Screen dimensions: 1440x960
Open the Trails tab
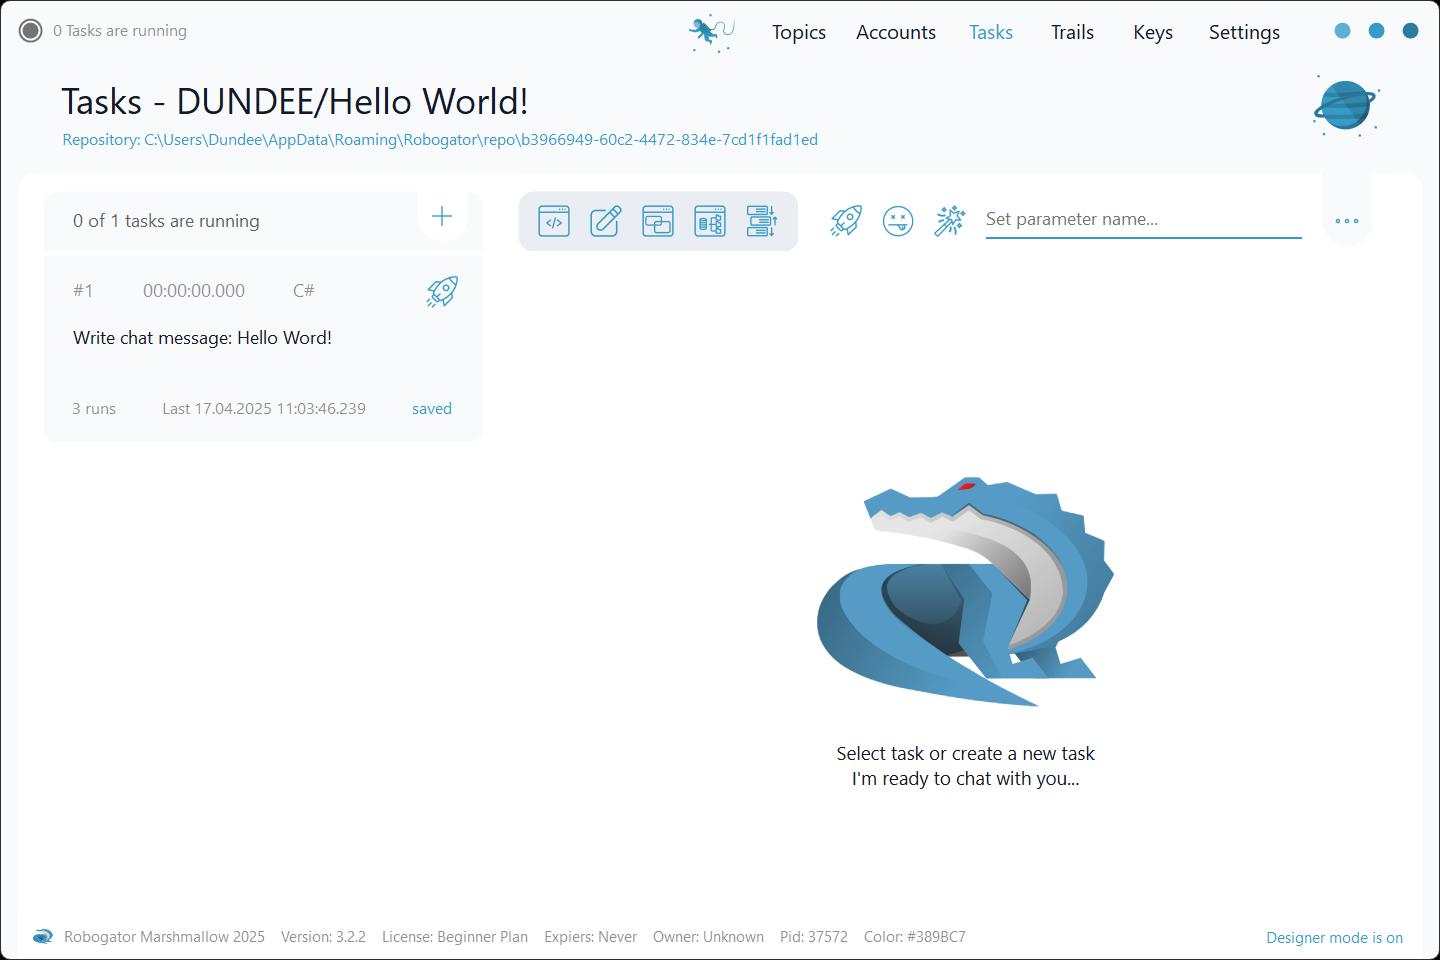[1072, 32]
